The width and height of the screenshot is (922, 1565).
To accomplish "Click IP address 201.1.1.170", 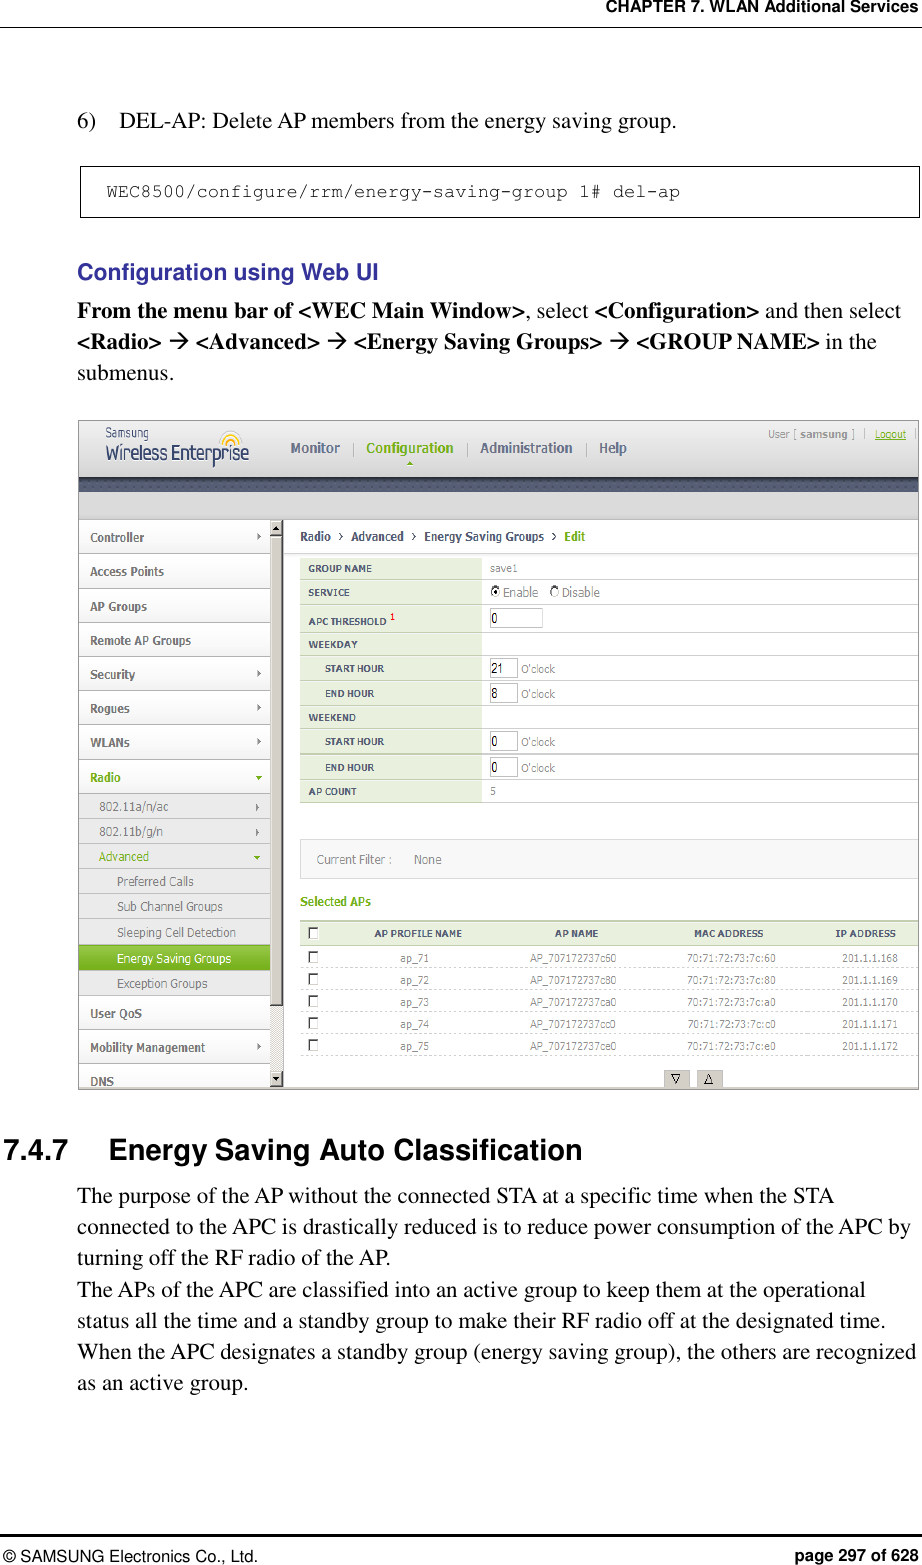I will click(x=870, y=1002).
